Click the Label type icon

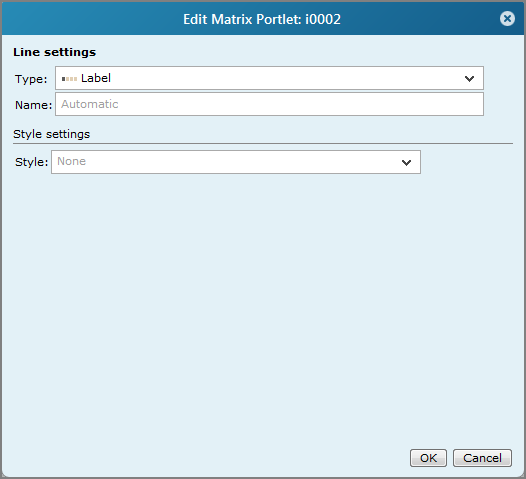coord(69,79)
